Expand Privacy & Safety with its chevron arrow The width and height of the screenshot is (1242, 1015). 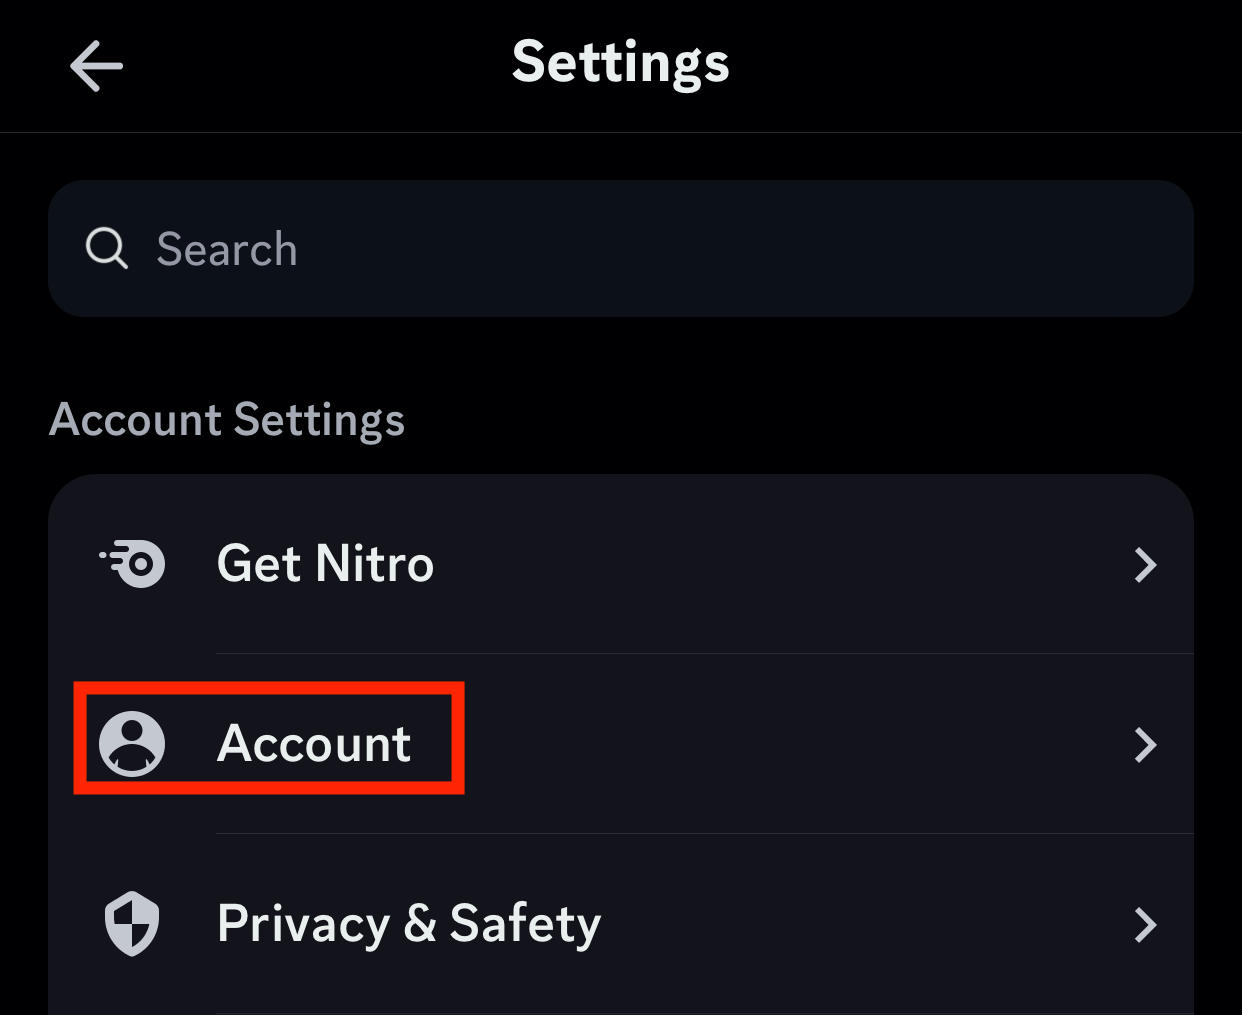[x=1146, y=925]
